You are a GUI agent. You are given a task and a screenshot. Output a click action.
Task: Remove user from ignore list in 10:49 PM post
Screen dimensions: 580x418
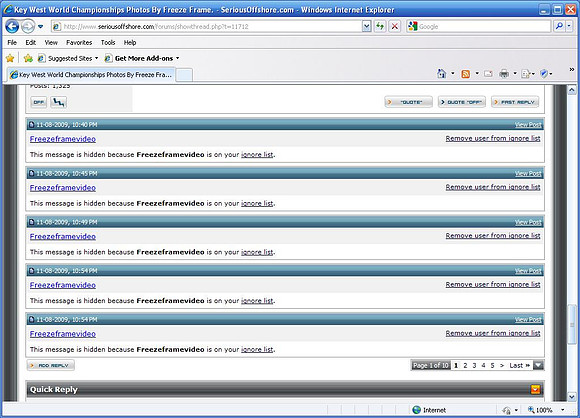(x=493, y=236)
